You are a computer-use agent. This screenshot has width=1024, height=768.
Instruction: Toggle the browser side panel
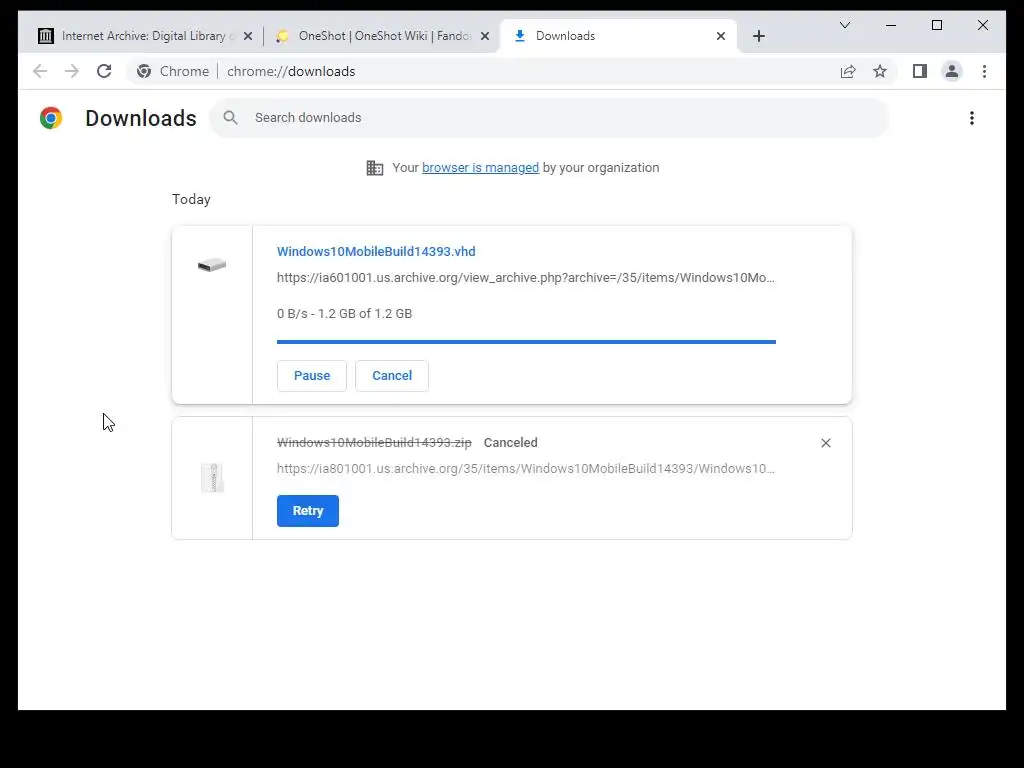click(x=920, y=71)
